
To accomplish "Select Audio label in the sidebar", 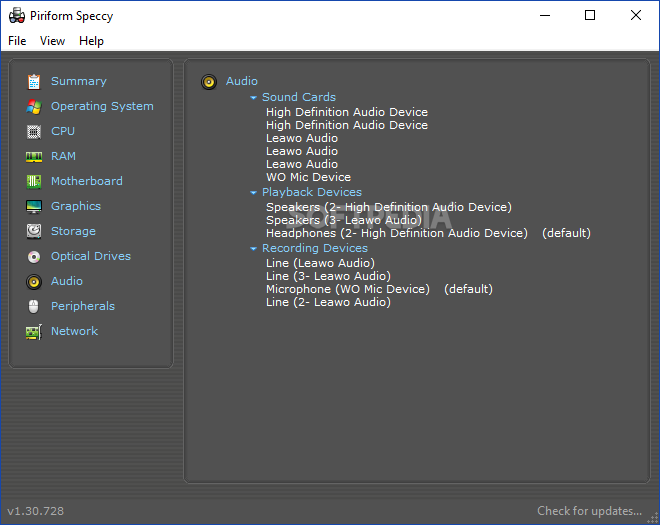I will 67,281.
